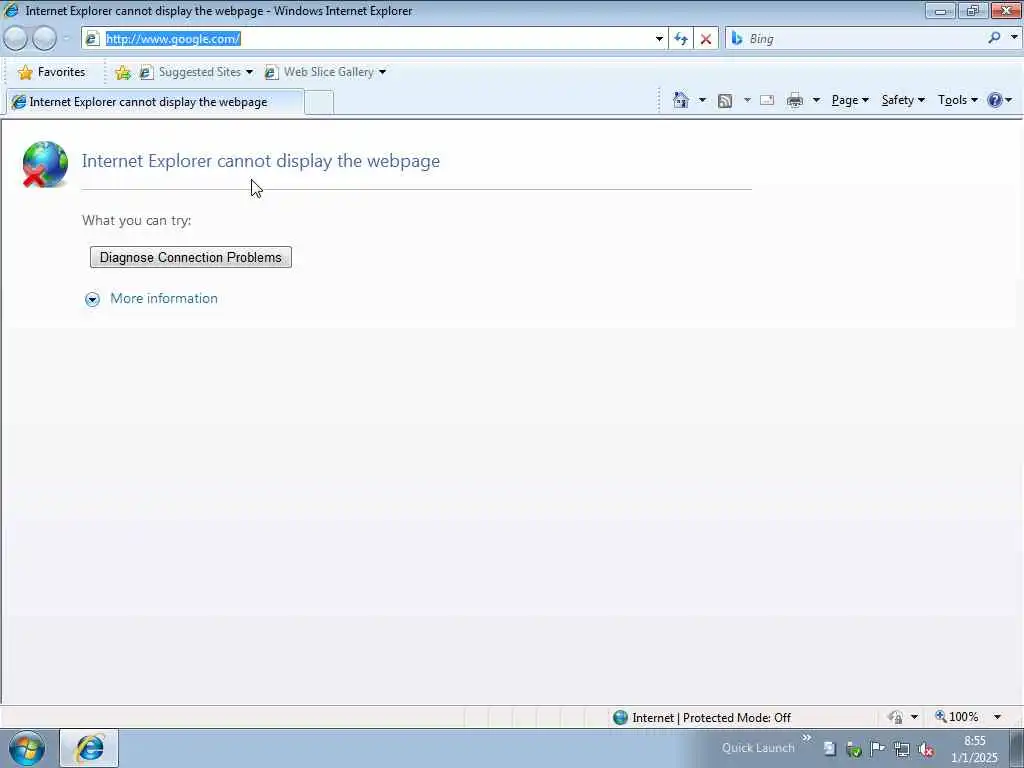Expand the Suggested Sites dropdown arrow
The height and width of the screenshot is (768, 1024).
click(249, 72)
